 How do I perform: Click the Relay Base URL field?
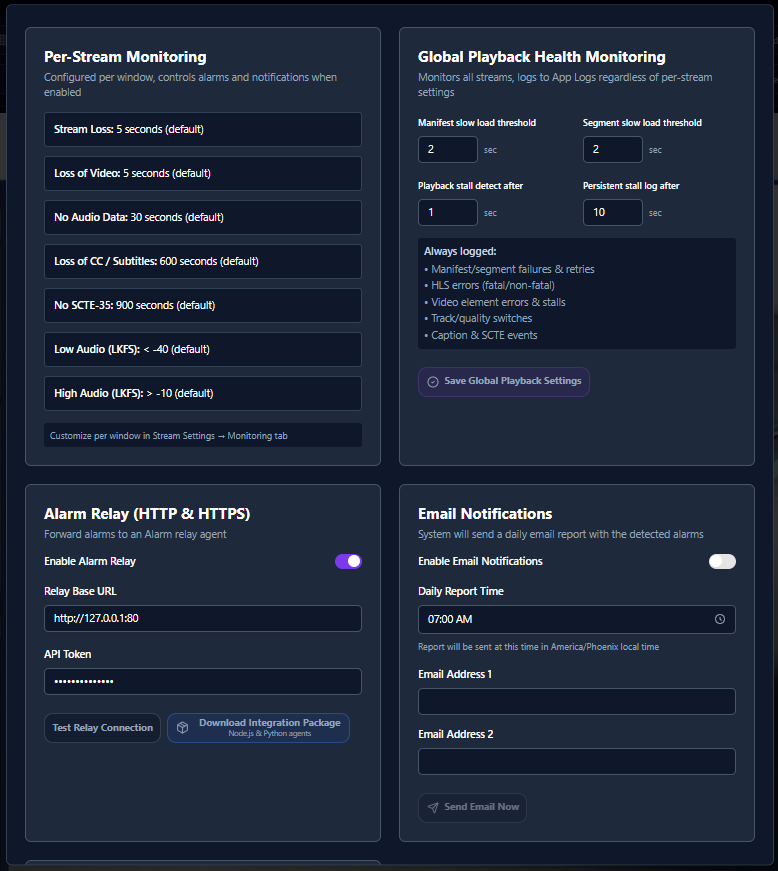203,619
